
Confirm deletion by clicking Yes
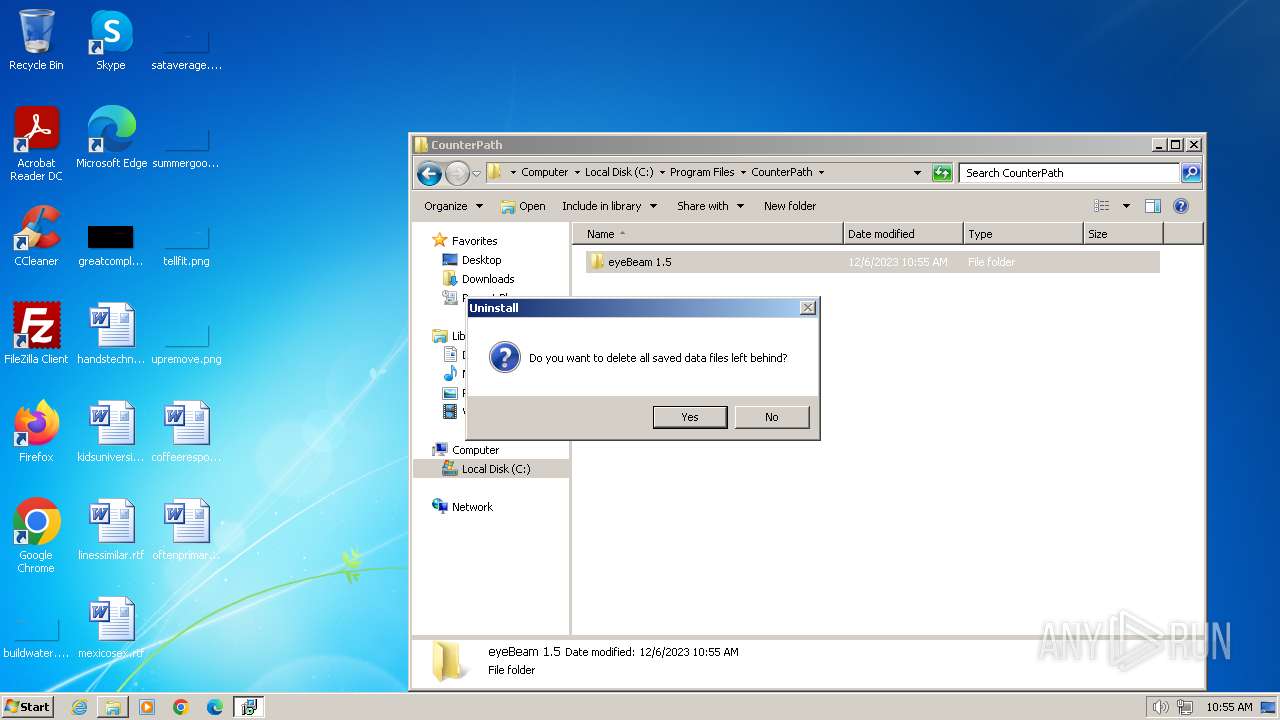[x=690, y=417]
